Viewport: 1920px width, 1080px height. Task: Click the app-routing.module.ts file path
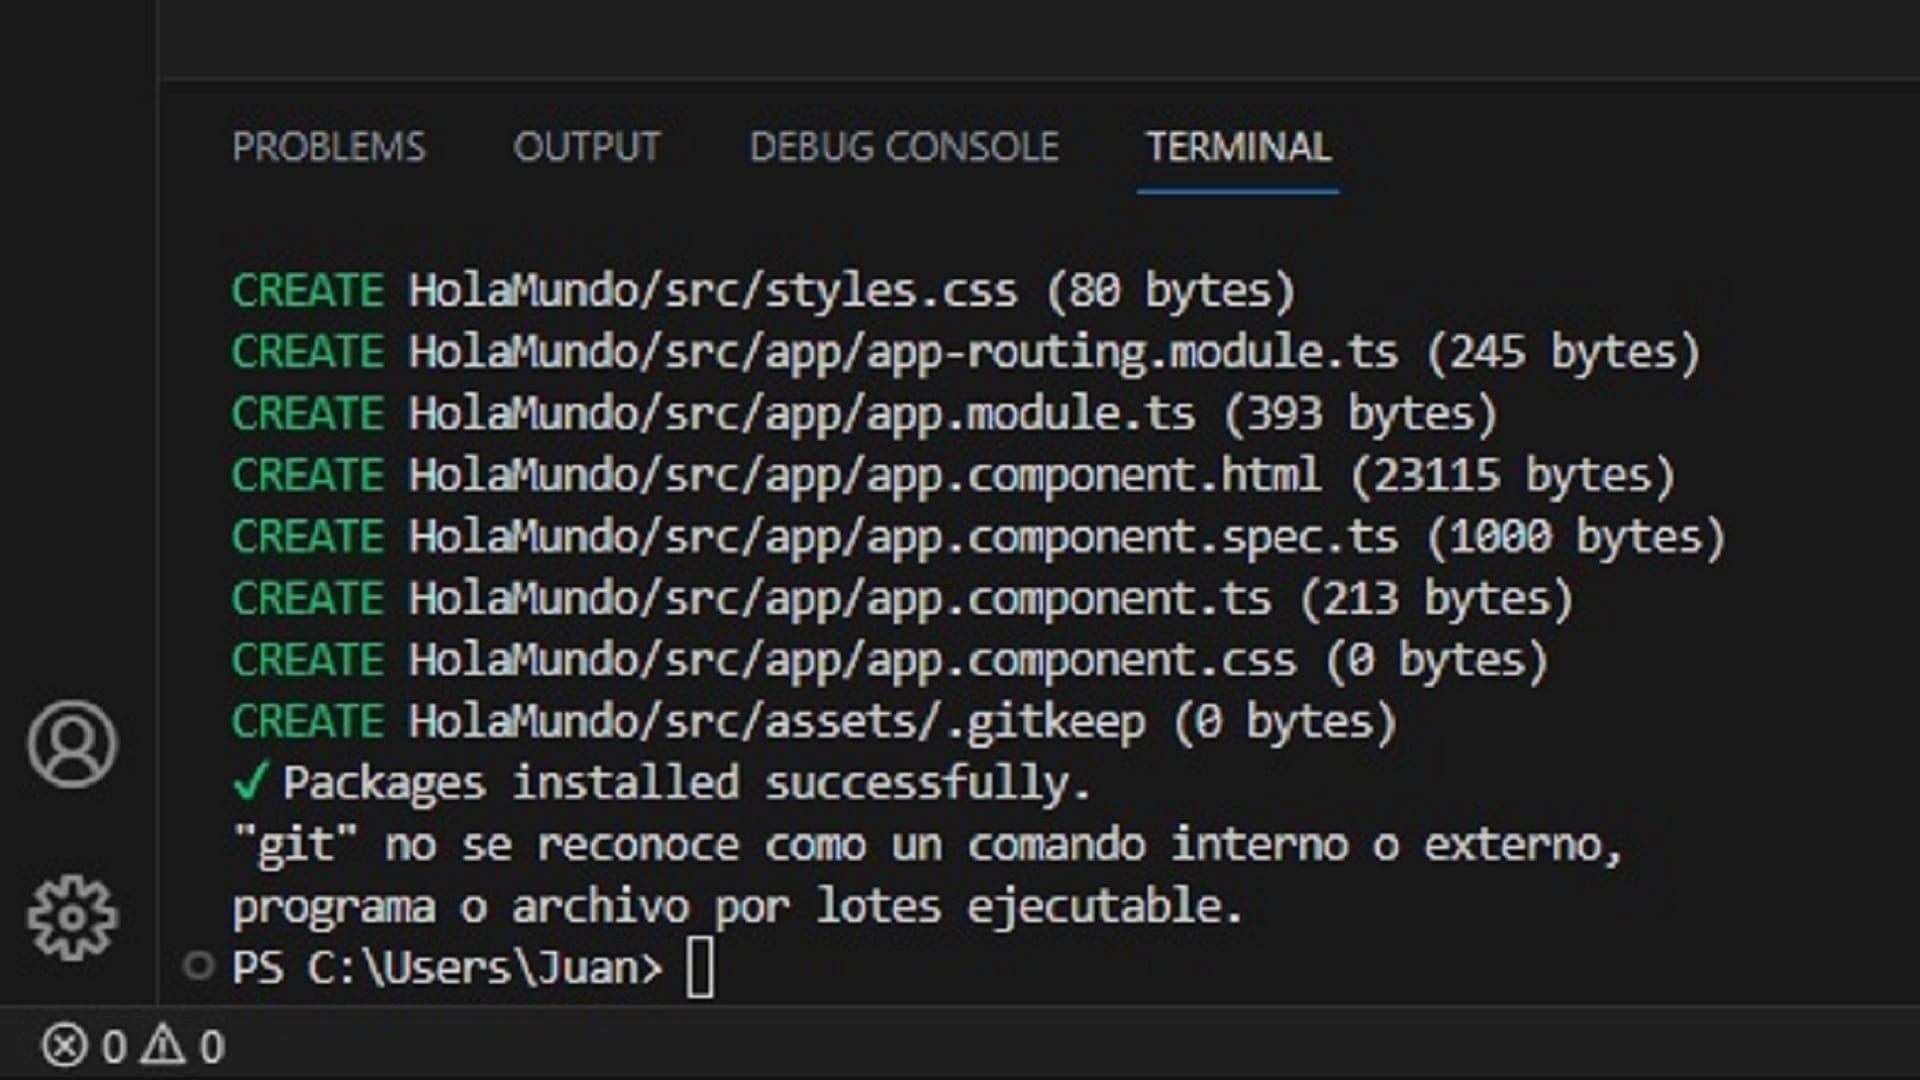[x=903, y=352]
